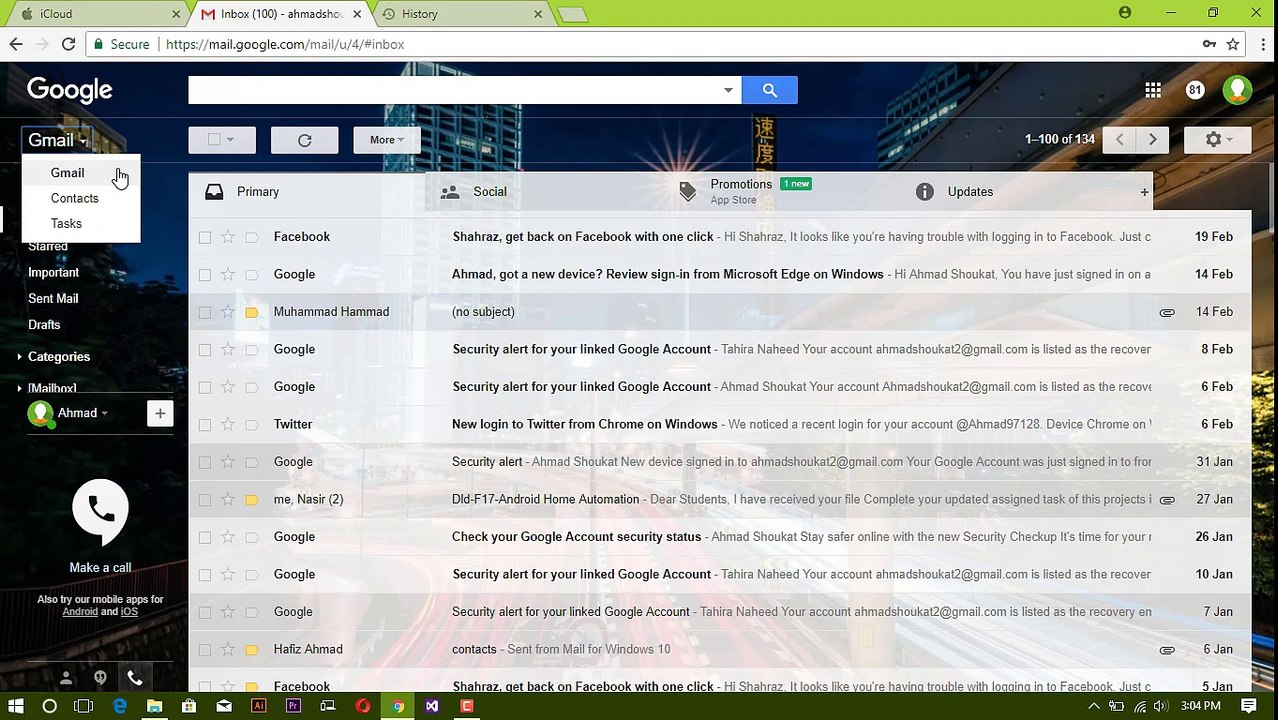This screenshot has height=720, width=1278.
Task: Open Task View in the taskbar
Action: pyautogui.click(x=84, y=706)
